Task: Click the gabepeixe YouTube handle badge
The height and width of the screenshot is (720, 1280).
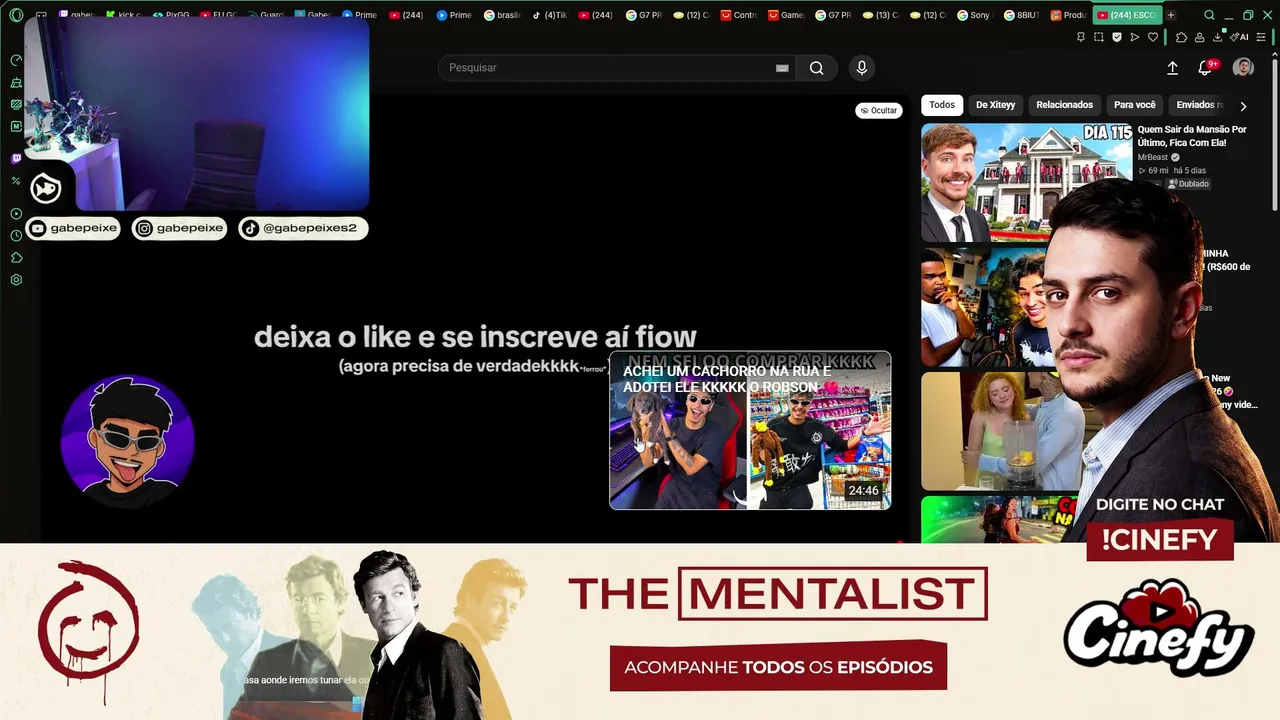Action: (x=74, y=228)
